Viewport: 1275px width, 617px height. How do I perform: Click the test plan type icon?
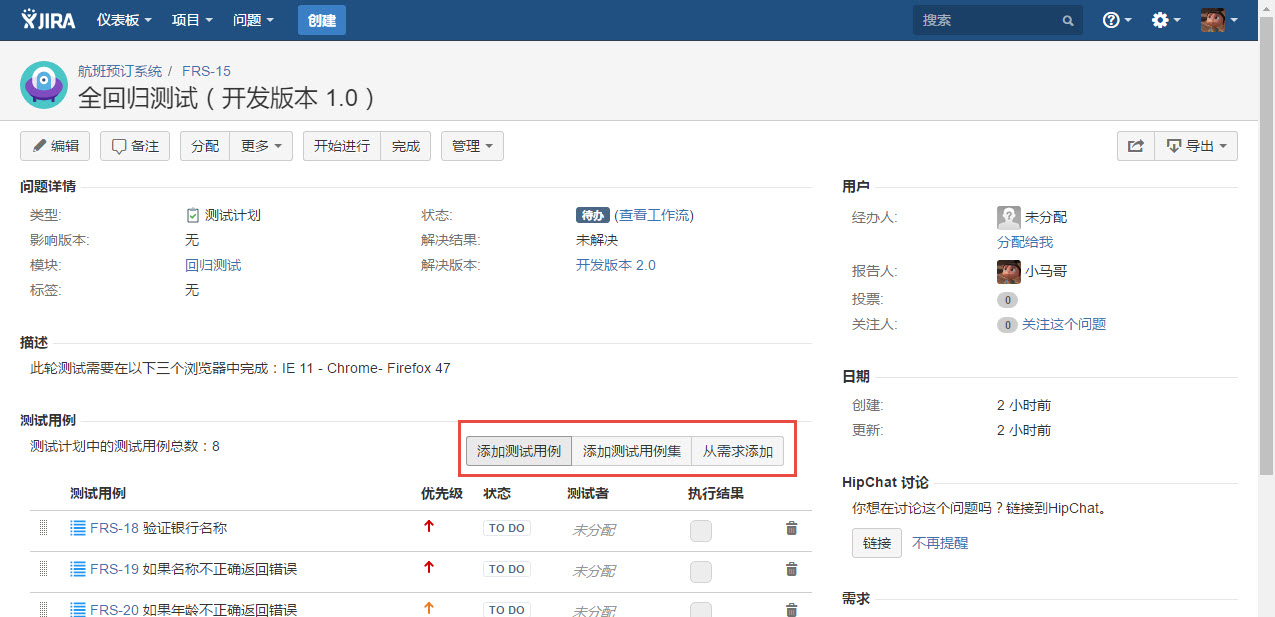[193, 215]
